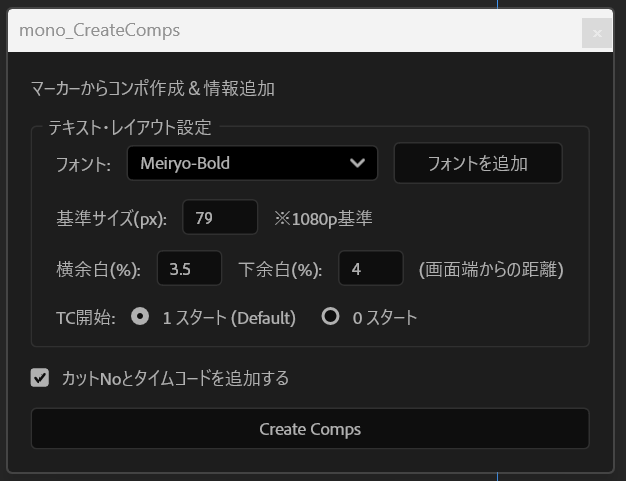Focus the 基準サイズ field showing 79

point(220,217)
